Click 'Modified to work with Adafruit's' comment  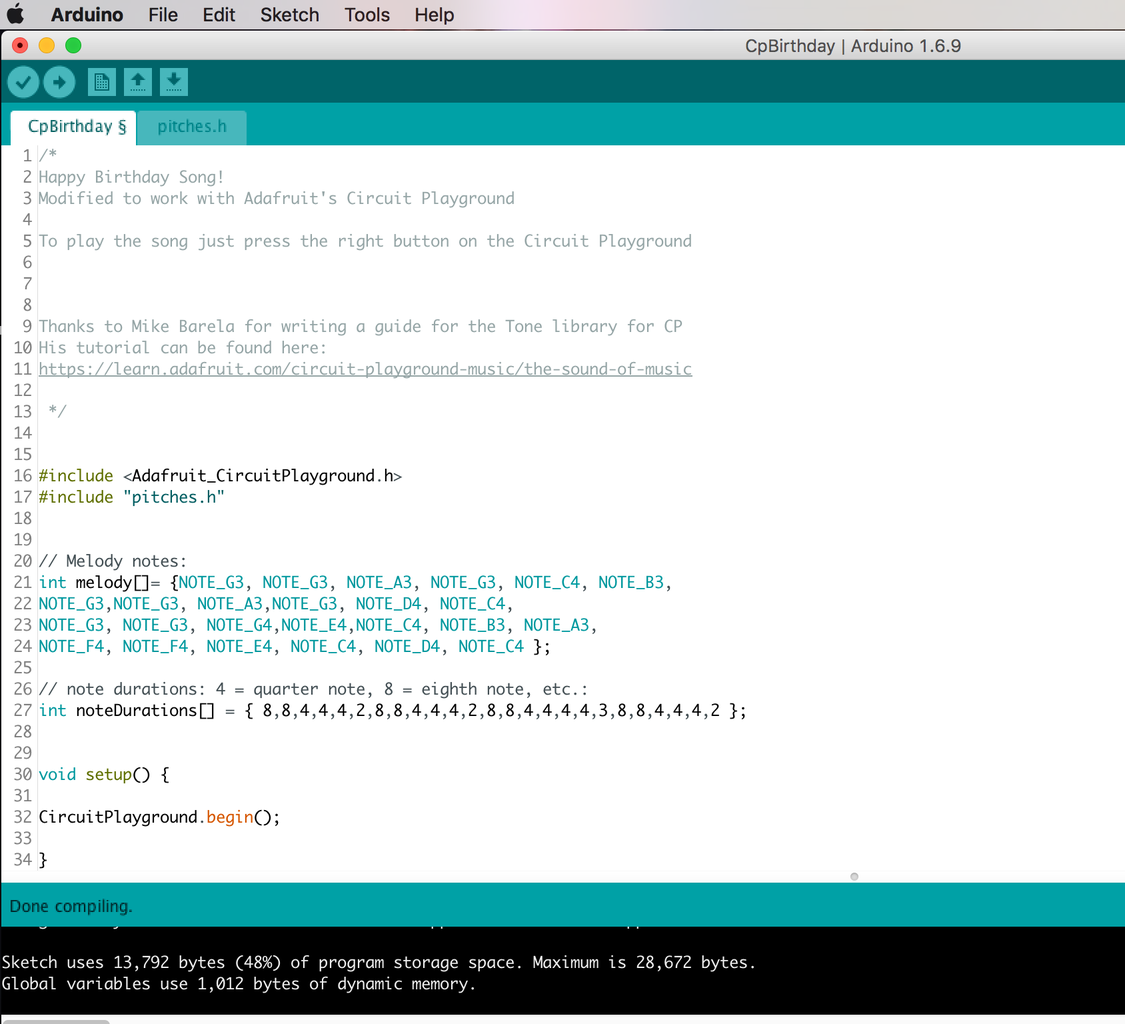[276, 199]
